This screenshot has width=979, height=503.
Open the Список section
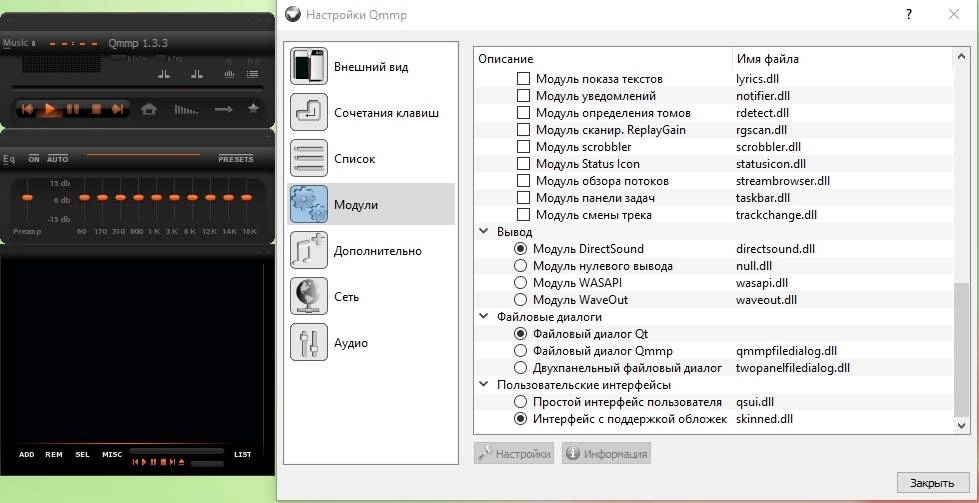pyautogui.click(x=371, y=159)
